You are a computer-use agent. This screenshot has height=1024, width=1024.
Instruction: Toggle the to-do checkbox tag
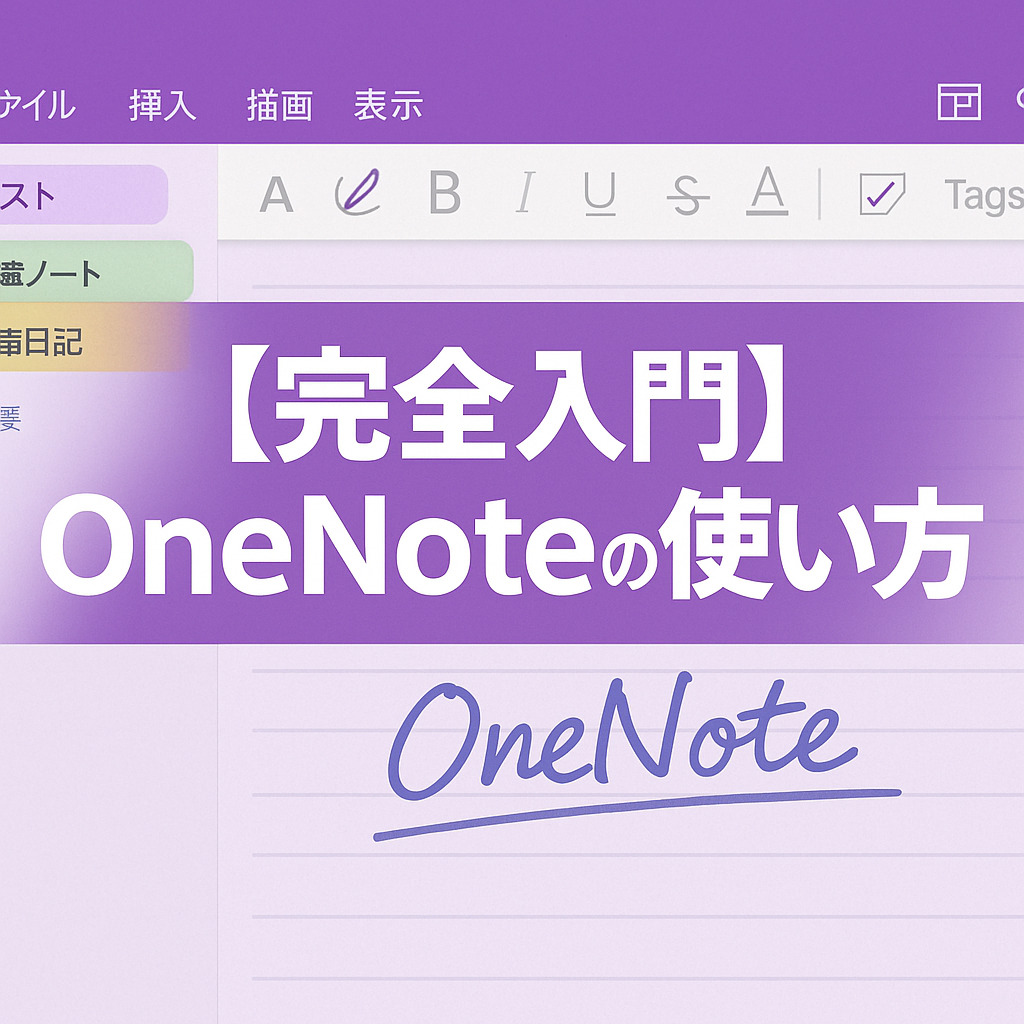[882, 193]
